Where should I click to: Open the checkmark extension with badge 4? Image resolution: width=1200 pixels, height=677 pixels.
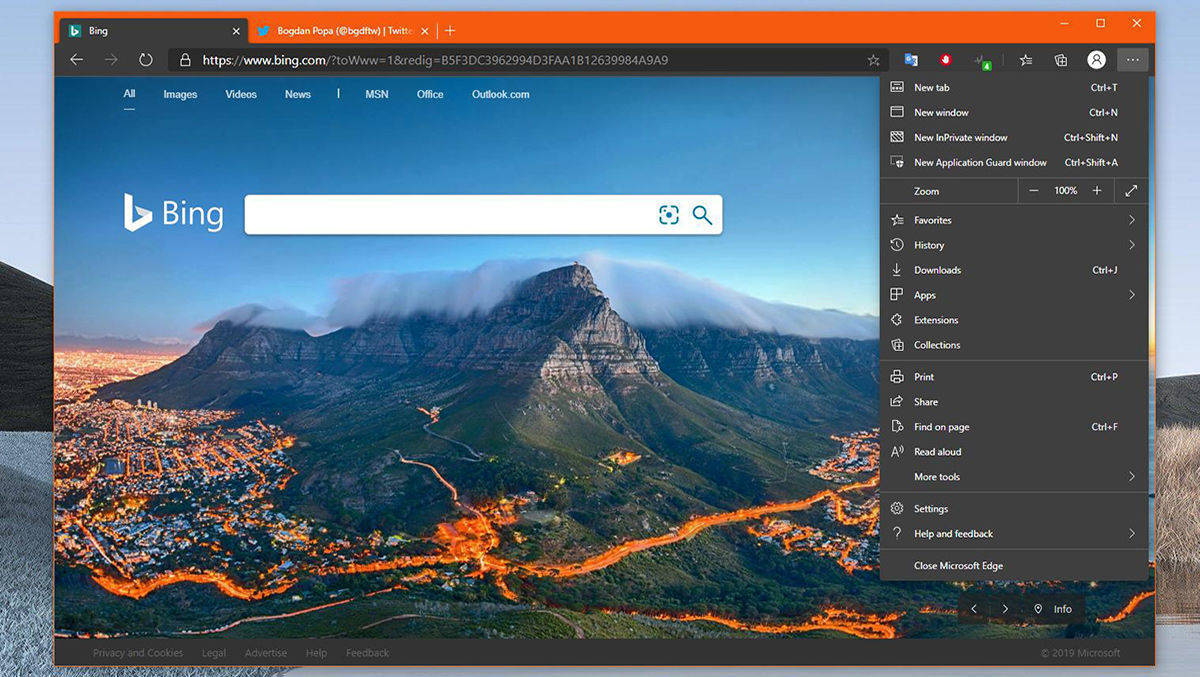point(983,61)
